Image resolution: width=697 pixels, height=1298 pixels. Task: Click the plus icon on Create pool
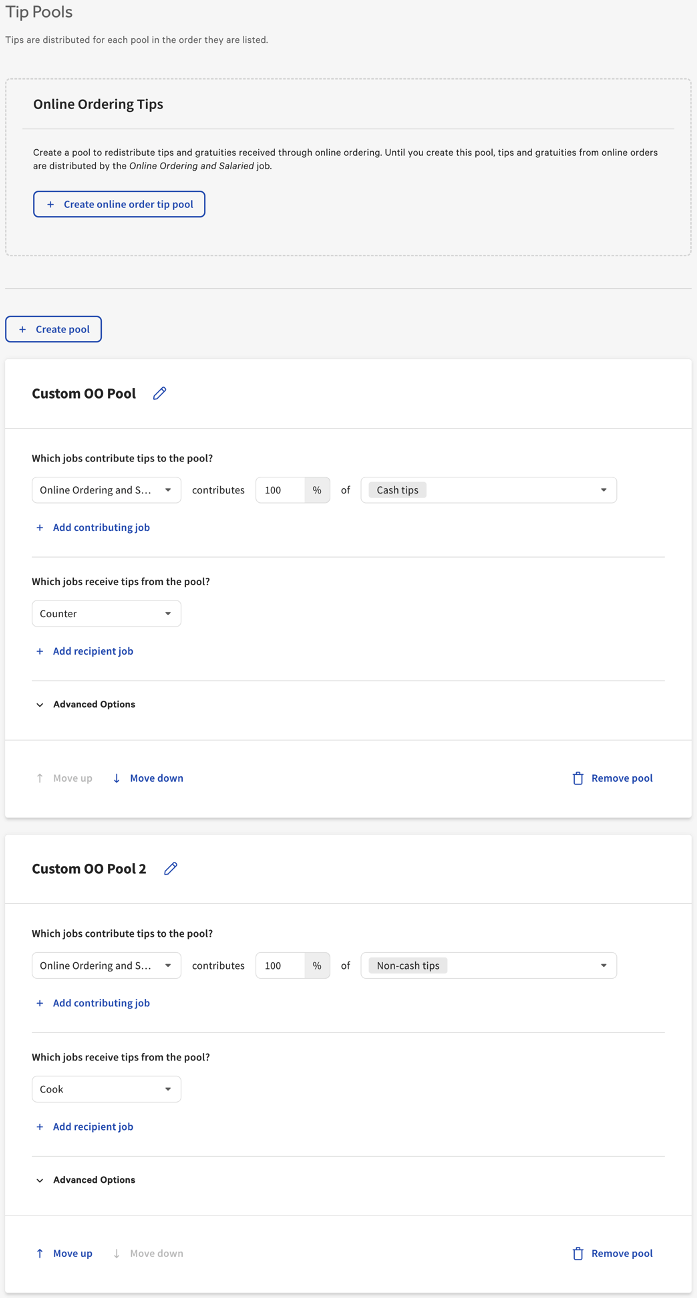(x=19, y=329)
